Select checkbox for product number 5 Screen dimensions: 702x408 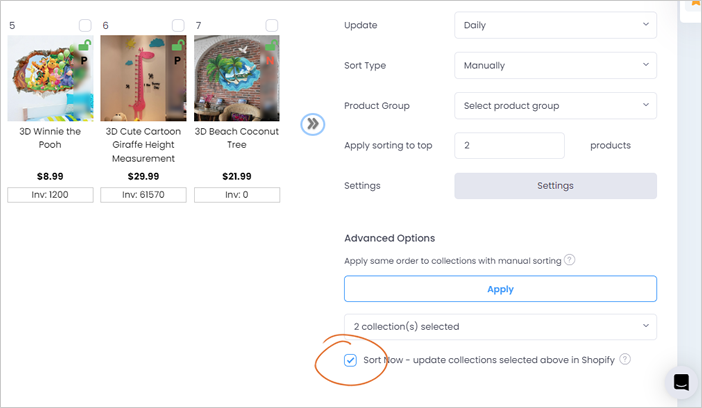pyautogui.click(x=85, y=25)
